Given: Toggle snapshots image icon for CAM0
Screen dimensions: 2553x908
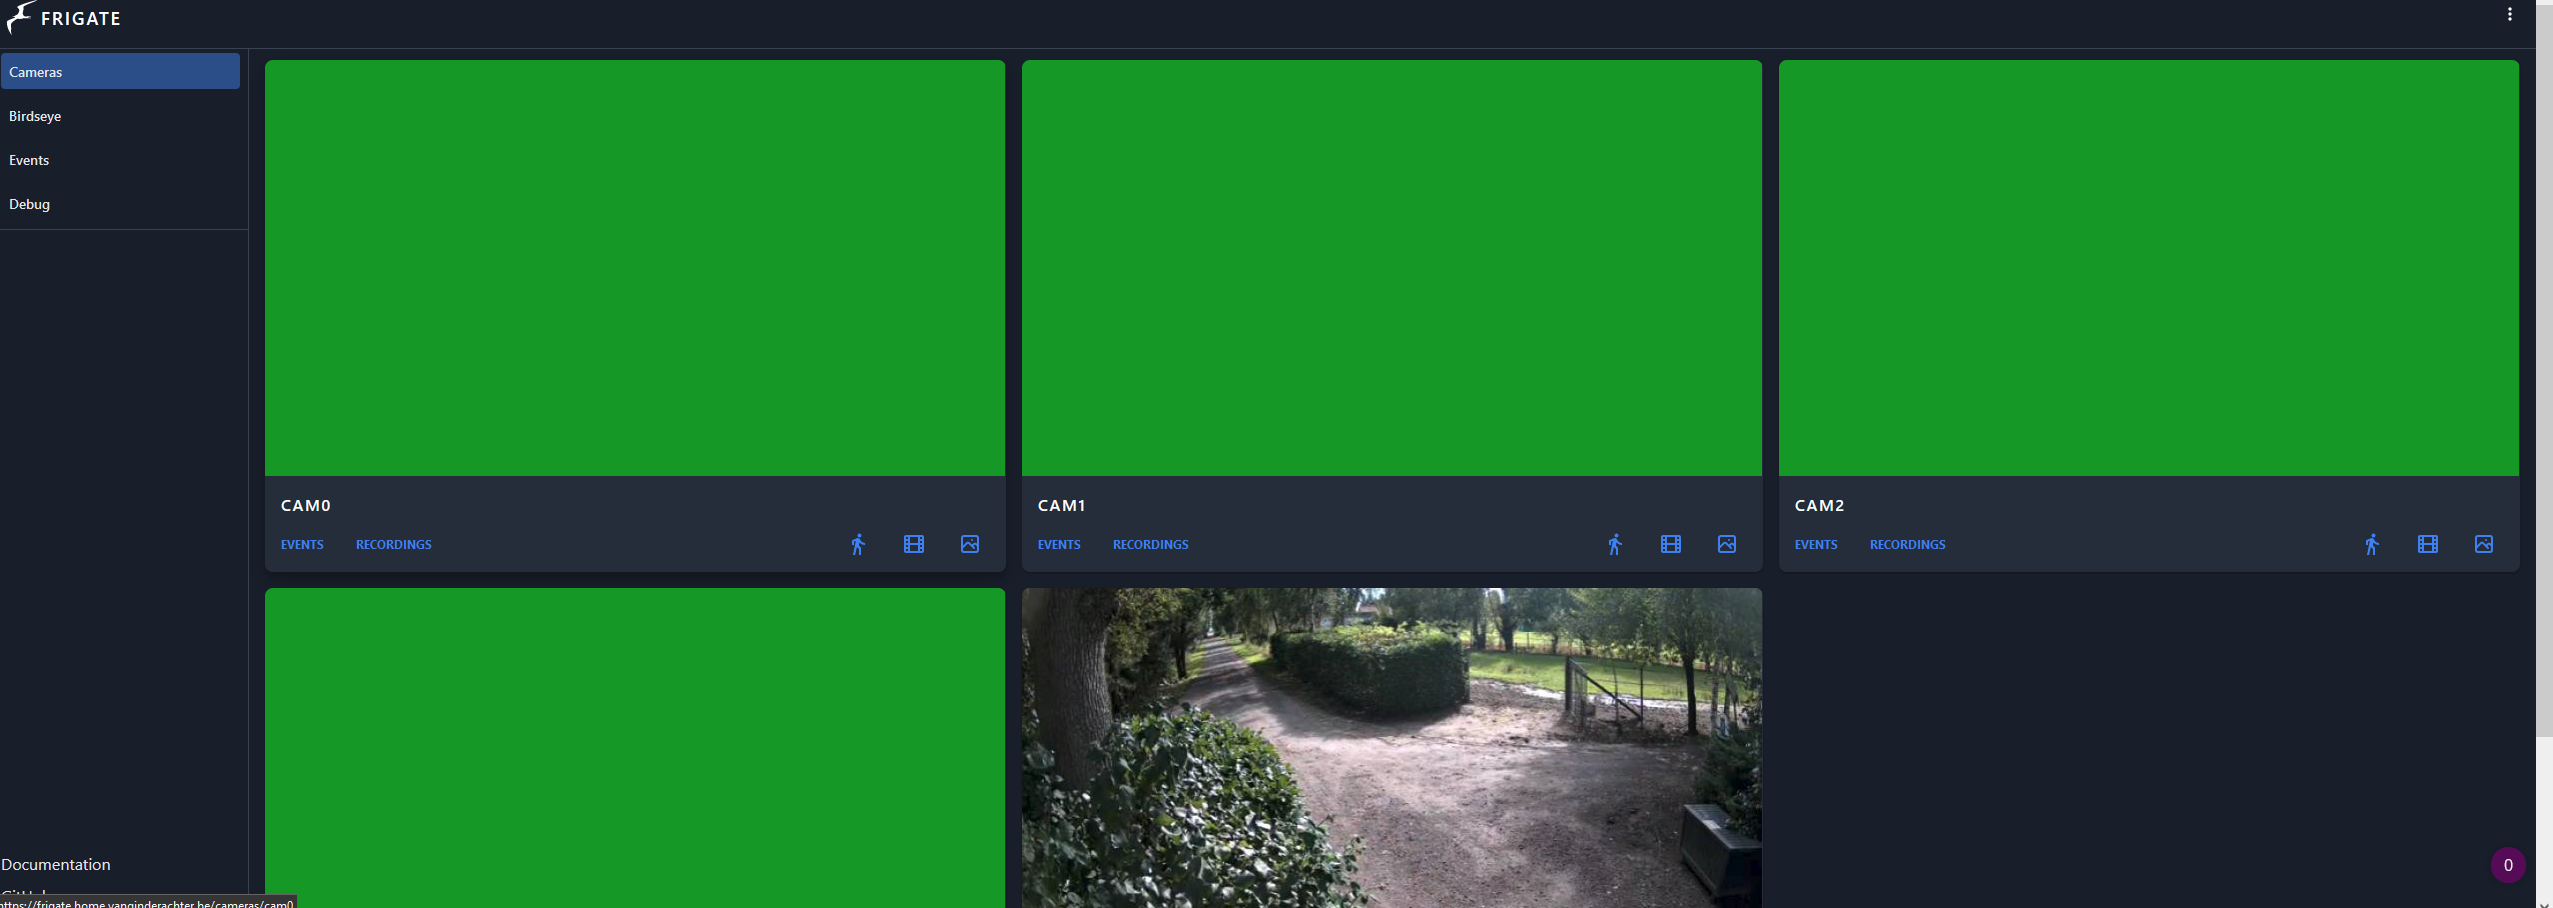Looking at the screenshot, I should click(970, 544).
